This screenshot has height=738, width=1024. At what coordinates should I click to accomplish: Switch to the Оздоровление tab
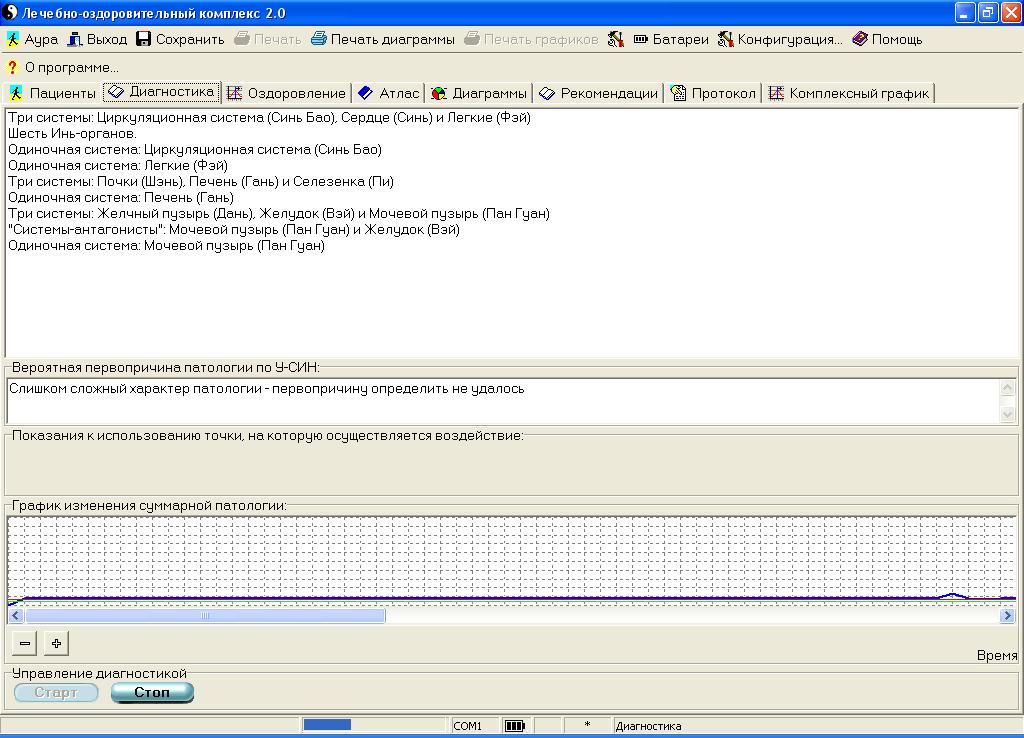286,93
